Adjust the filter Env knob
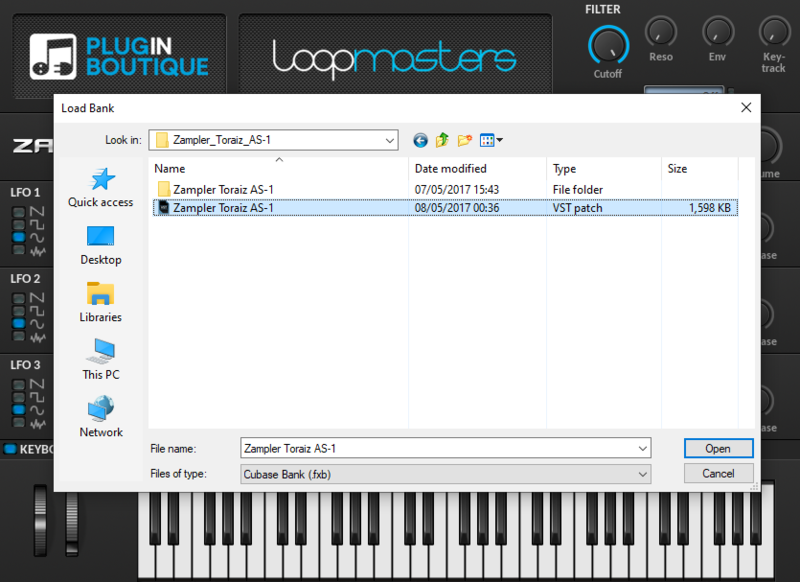Screen dimensions: 800x582 (718, 32)
